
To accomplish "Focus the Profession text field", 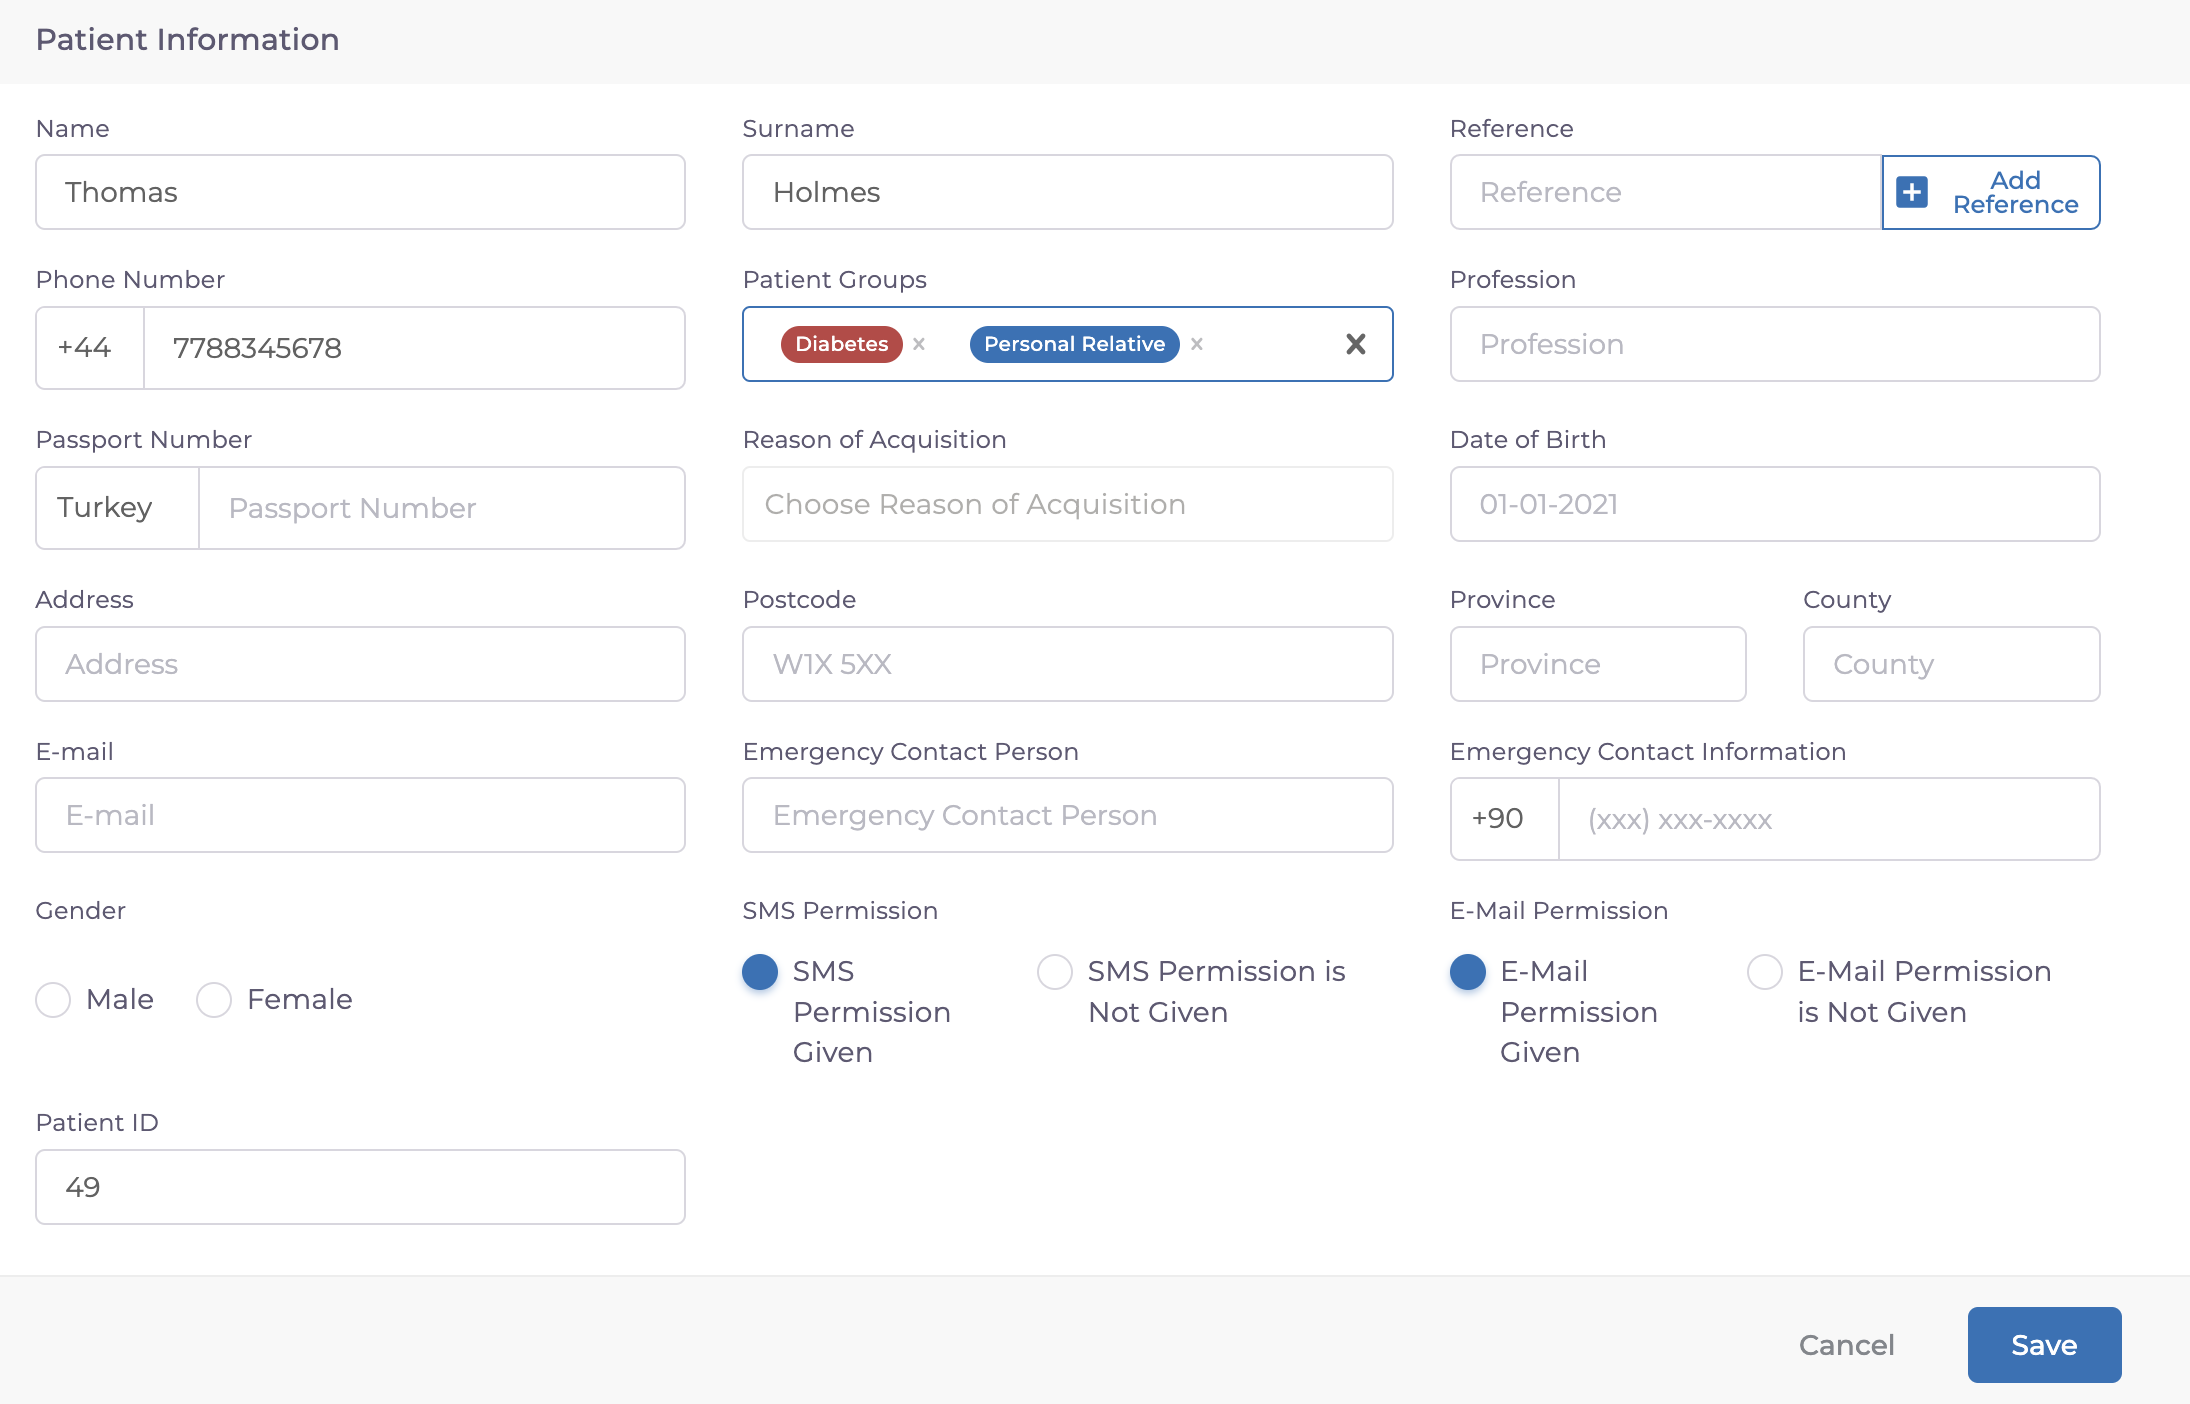I will (1774, 344).
